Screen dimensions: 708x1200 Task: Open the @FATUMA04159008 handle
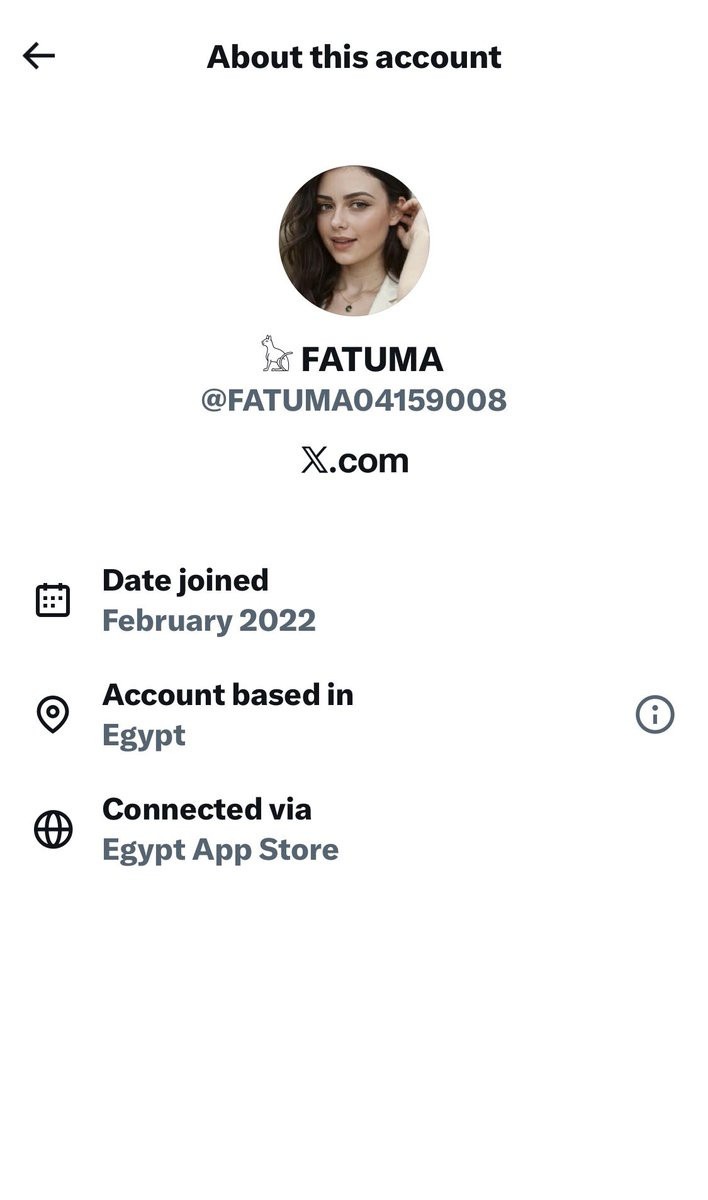point(354,401)
